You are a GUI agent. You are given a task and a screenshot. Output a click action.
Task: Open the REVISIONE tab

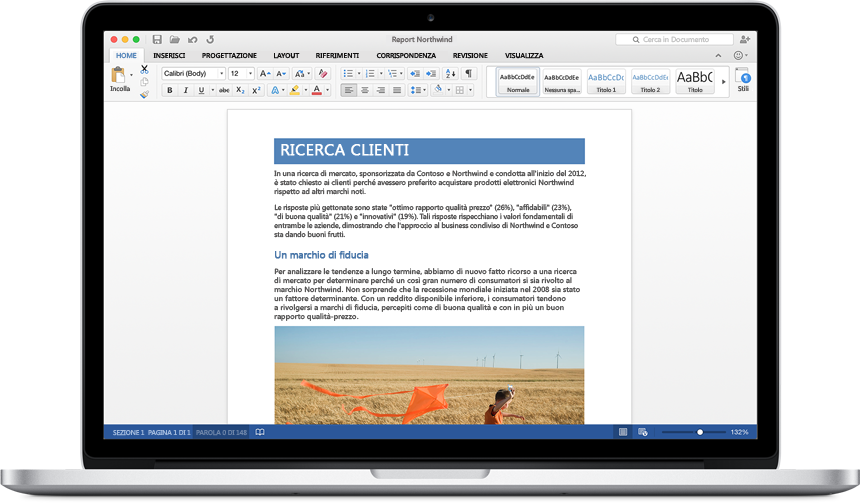coord(470,55)
